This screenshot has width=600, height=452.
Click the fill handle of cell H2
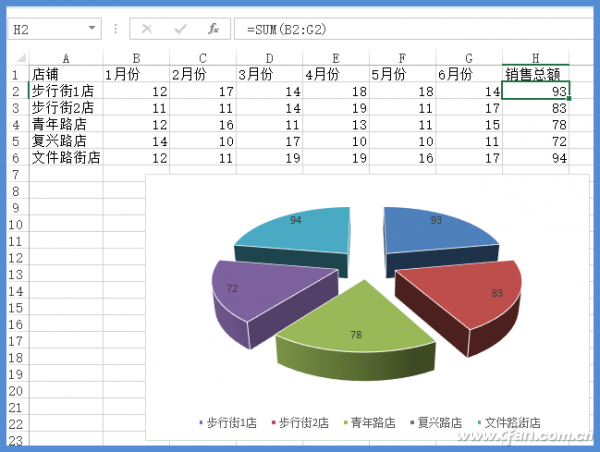click(569, 98)
